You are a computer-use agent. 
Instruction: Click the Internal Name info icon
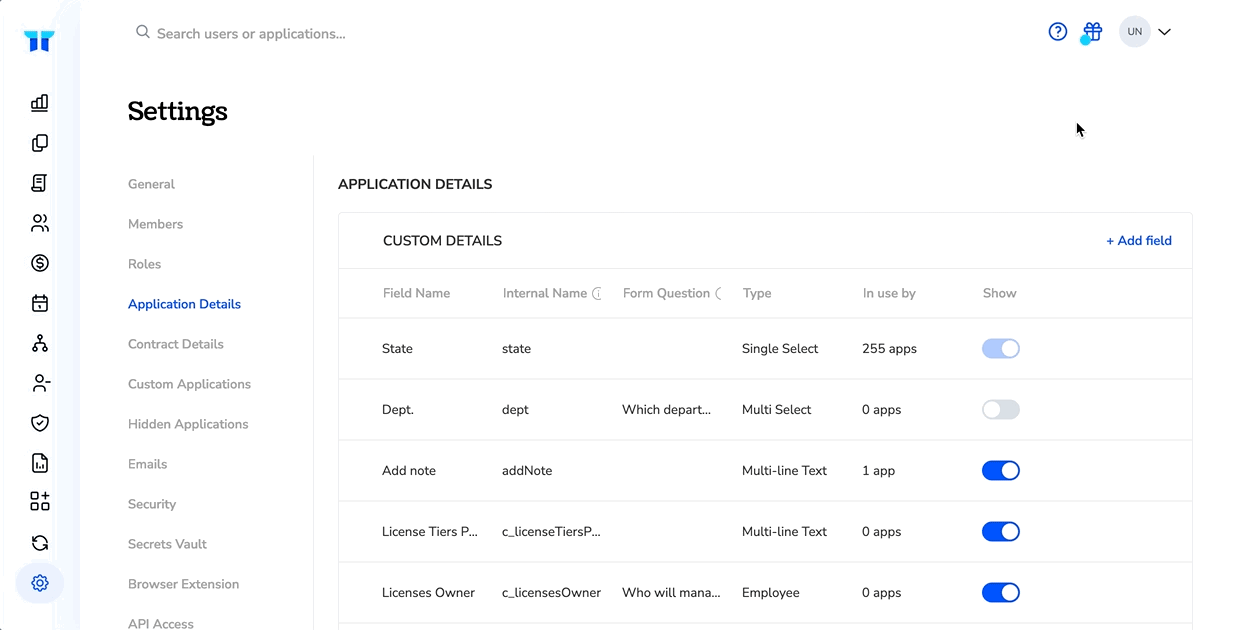click(597, 294)
